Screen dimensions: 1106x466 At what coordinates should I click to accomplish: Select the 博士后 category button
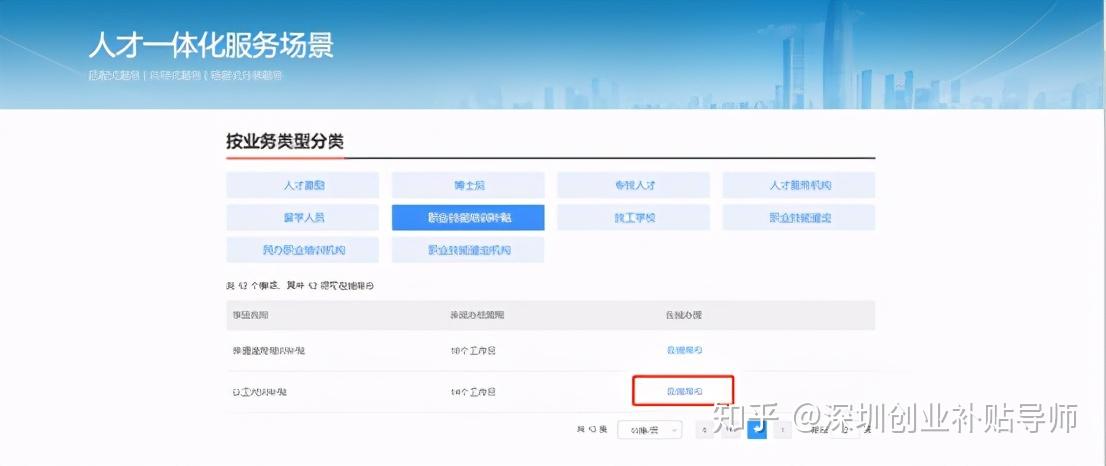tap(468, 185)
